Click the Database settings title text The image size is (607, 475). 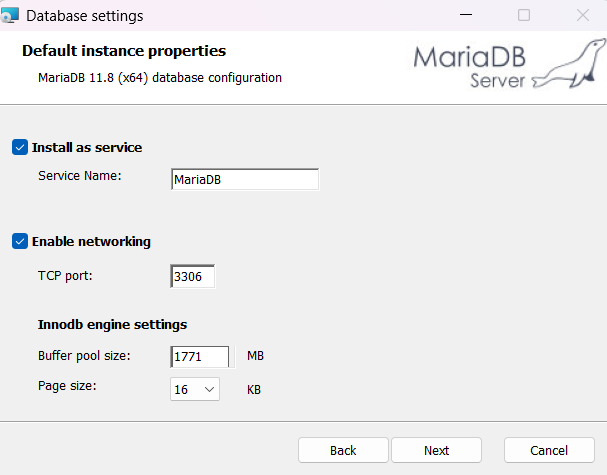tap(84, 16)
